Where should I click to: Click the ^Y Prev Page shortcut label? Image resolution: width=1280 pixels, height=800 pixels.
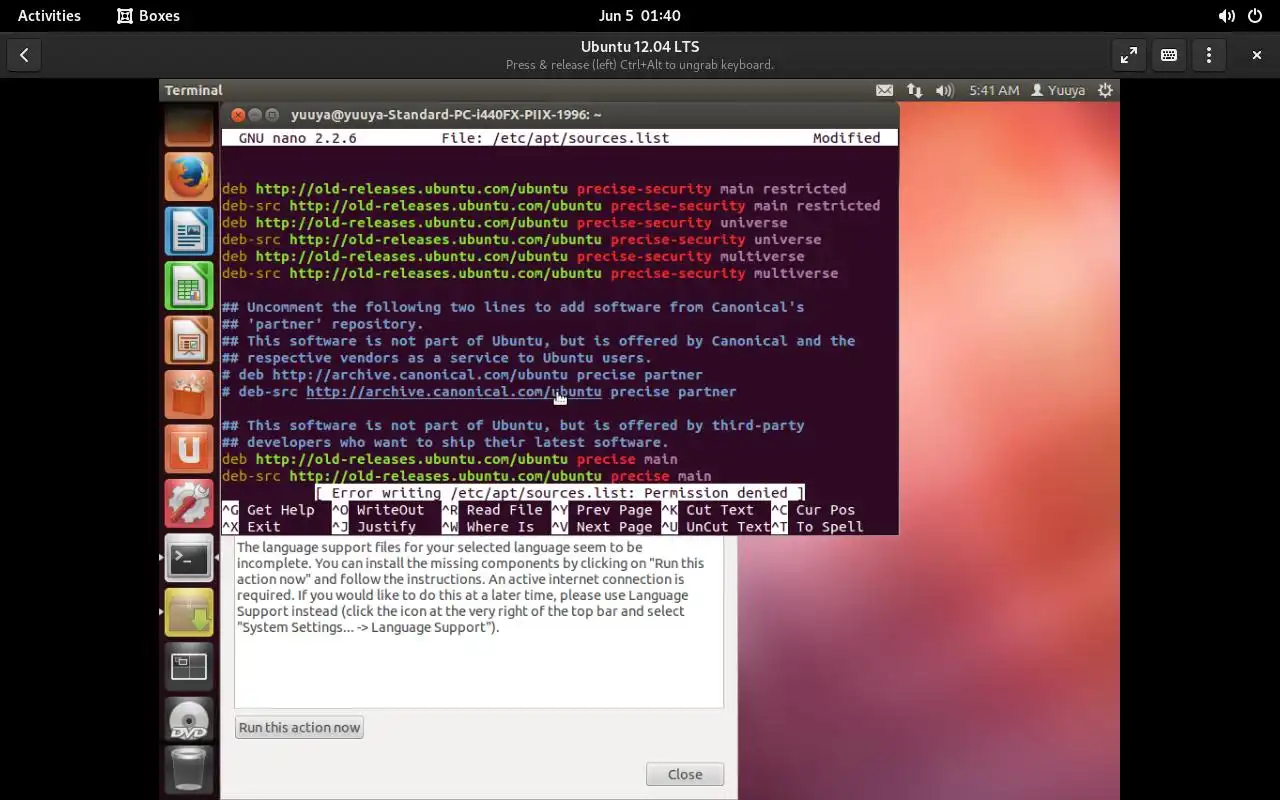click(602, 510)
